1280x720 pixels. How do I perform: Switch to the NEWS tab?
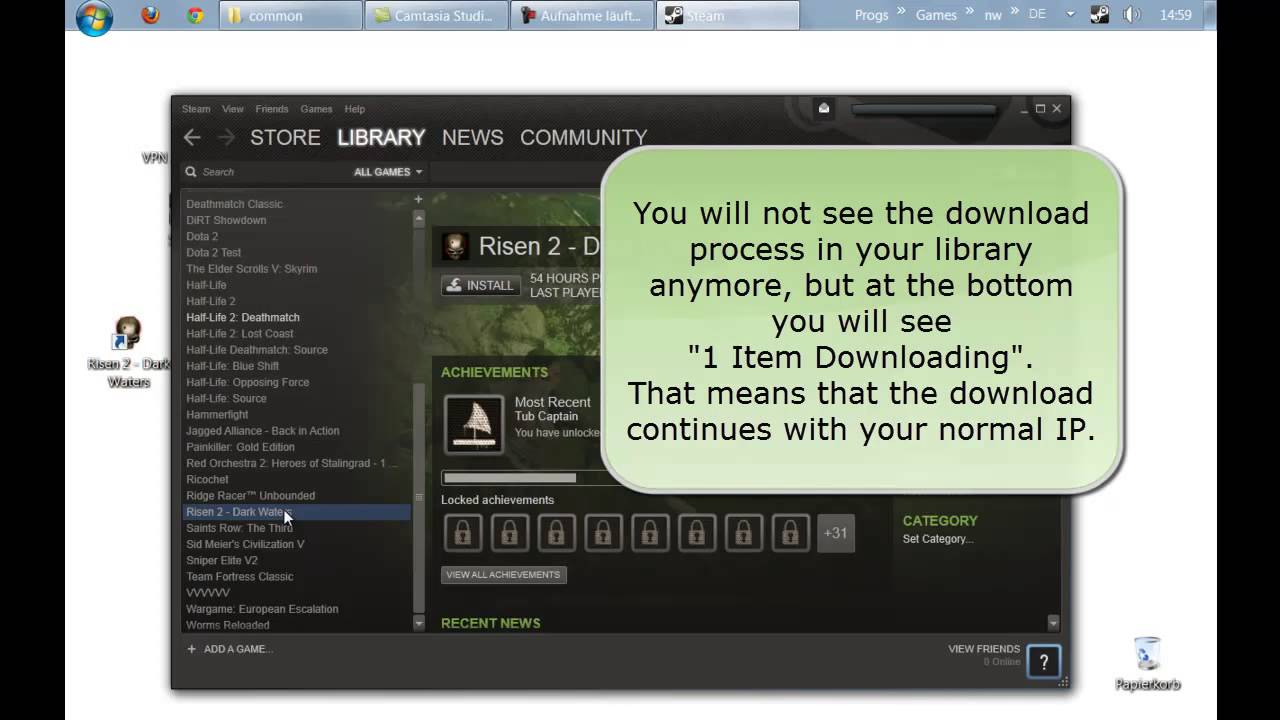point(473,138)
